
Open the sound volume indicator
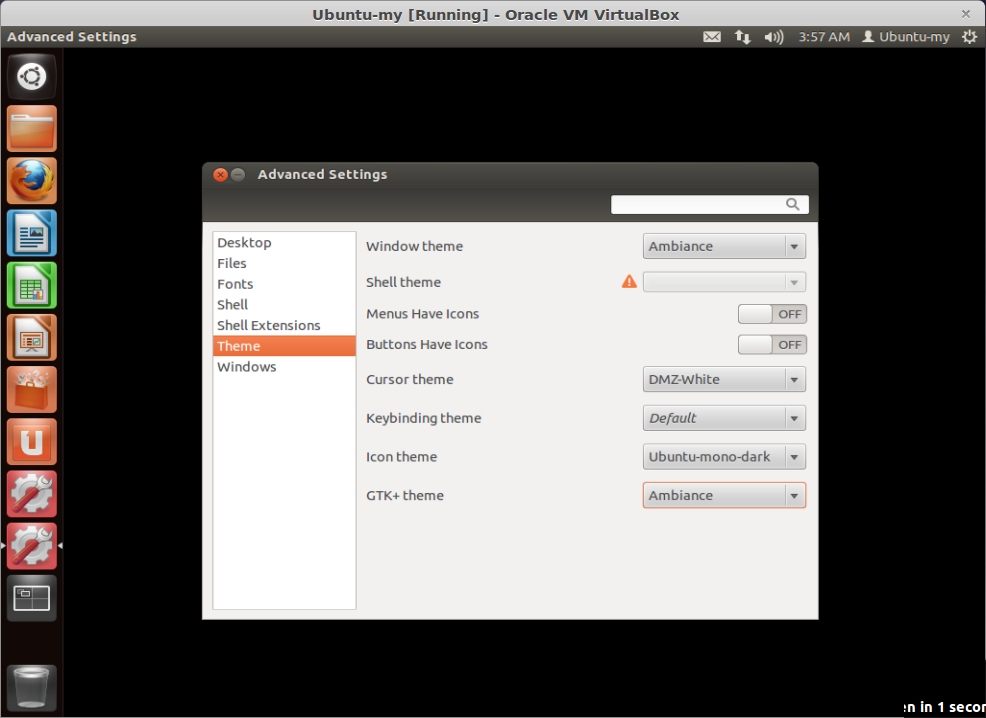click(x=773, y=37)
